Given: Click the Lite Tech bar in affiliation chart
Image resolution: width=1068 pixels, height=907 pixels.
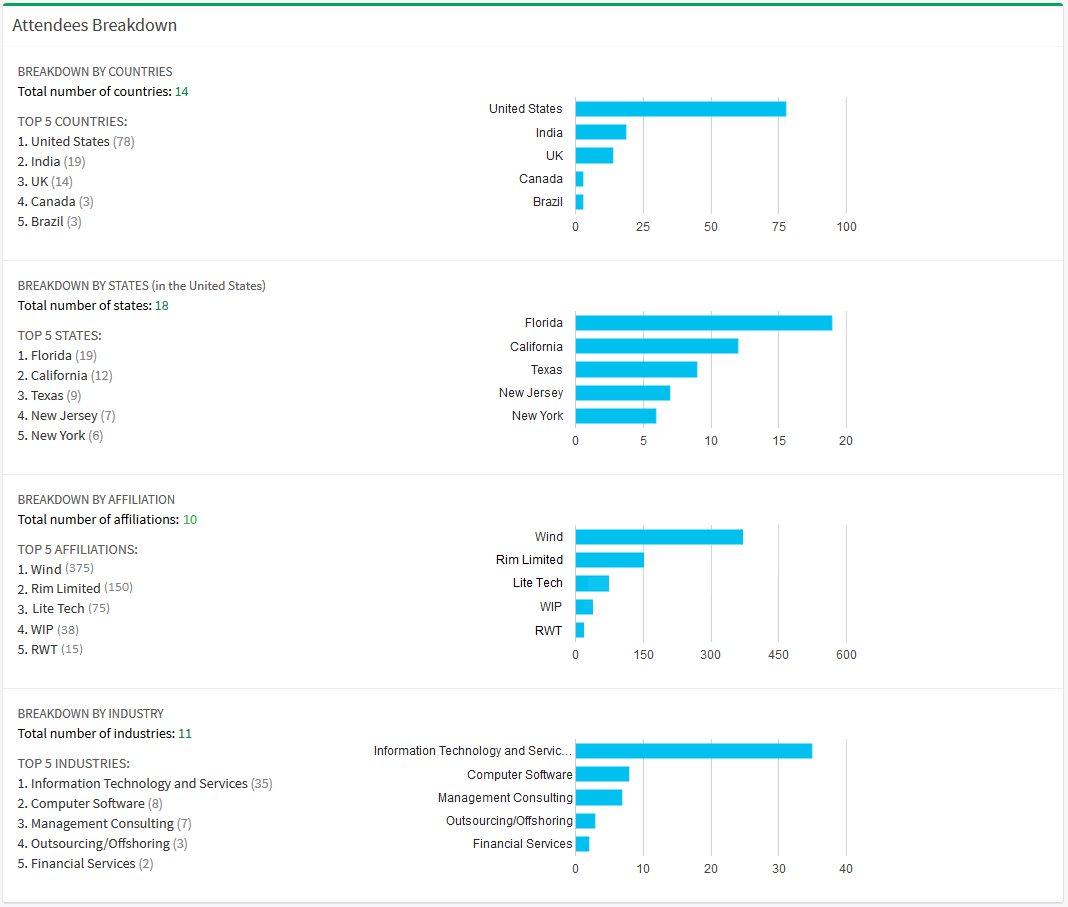Looking at the screenshot, I should click(592, 583).
